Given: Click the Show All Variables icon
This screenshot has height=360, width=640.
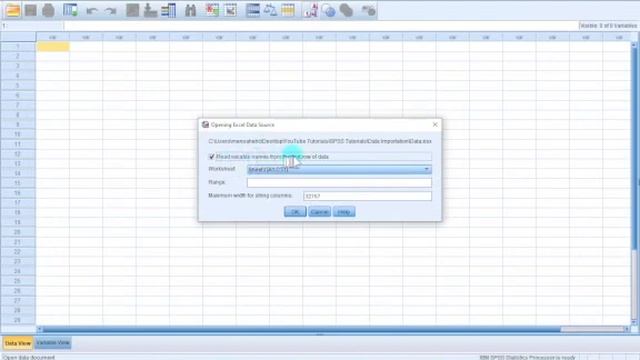Looking at the screenshot, I should pos(346,10).
